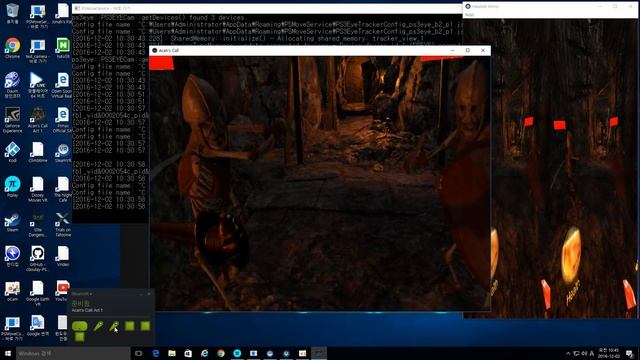Open the YouTube desktop shortcut
This screenshot has width=640, height=360.
tap(63, 291)
